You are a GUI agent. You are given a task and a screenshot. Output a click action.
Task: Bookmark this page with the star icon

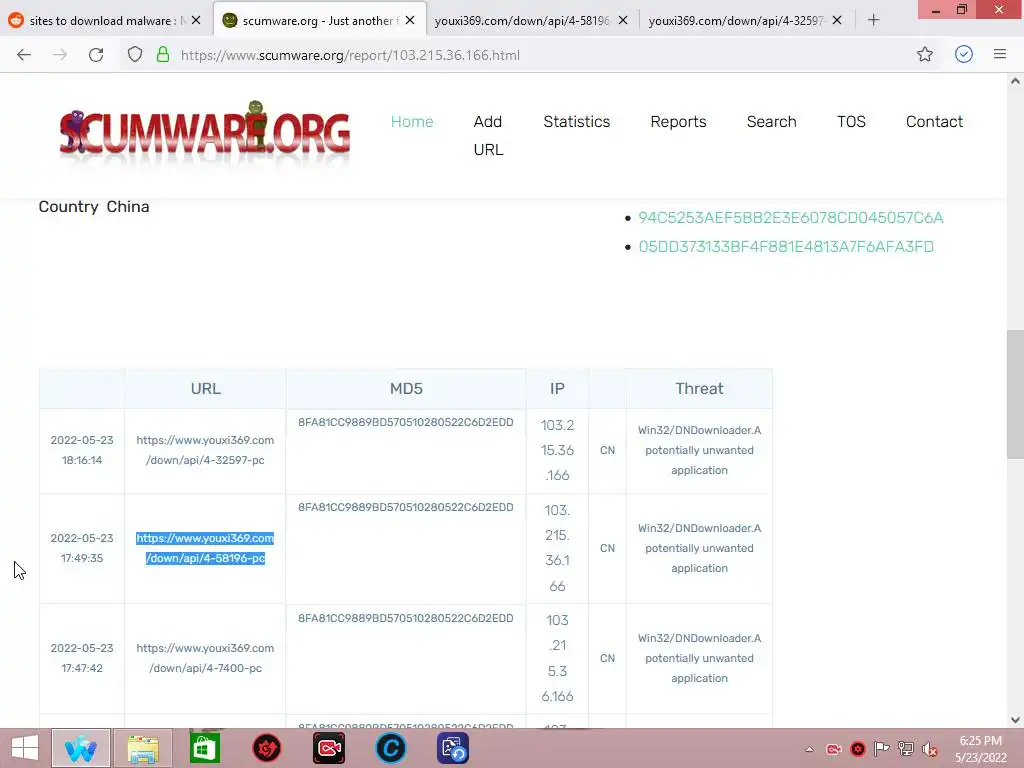[925, 55]
